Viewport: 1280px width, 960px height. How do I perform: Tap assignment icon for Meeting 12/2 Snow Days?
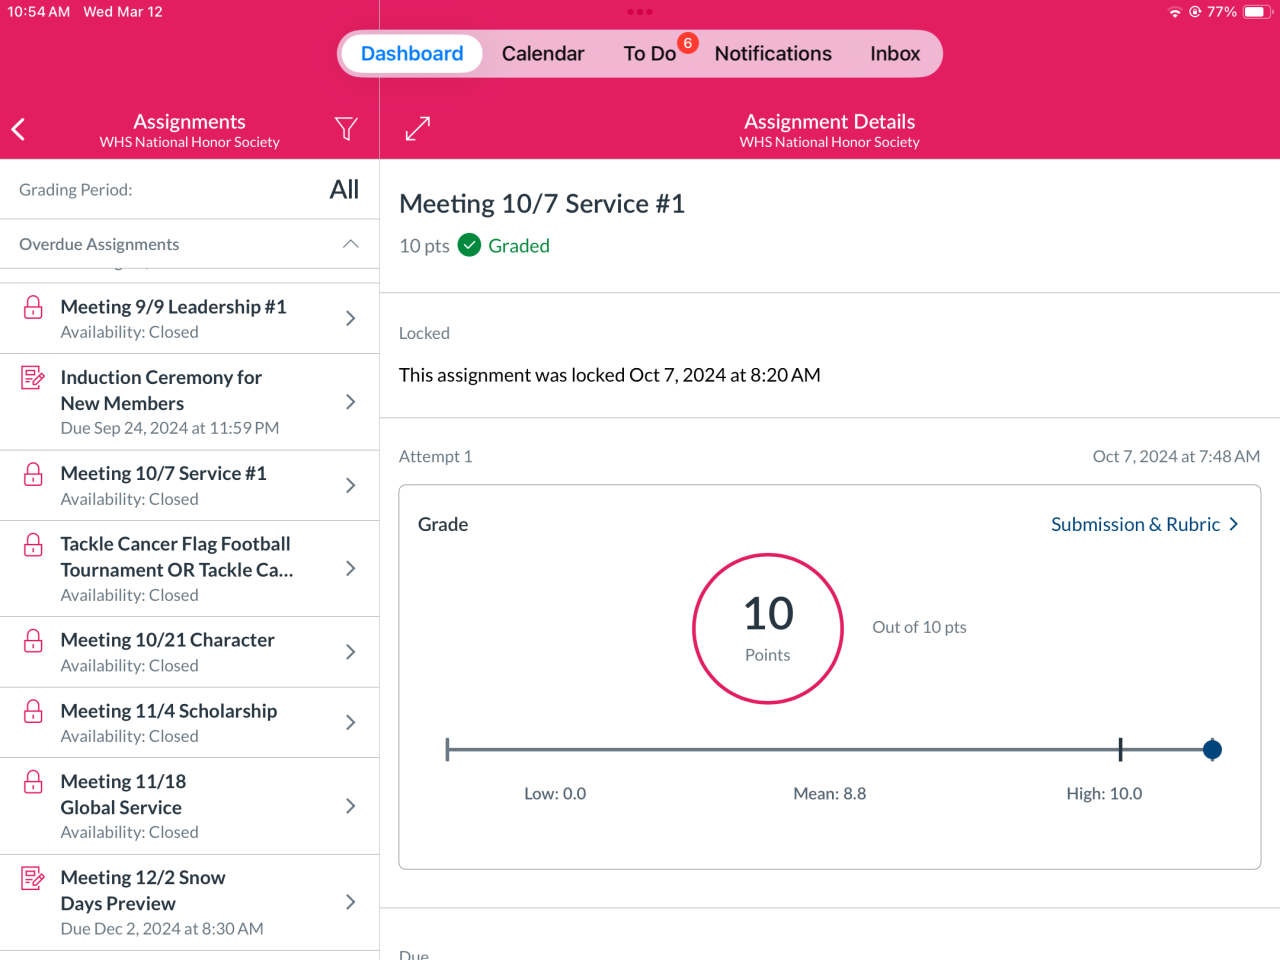(x=33, y=878)
